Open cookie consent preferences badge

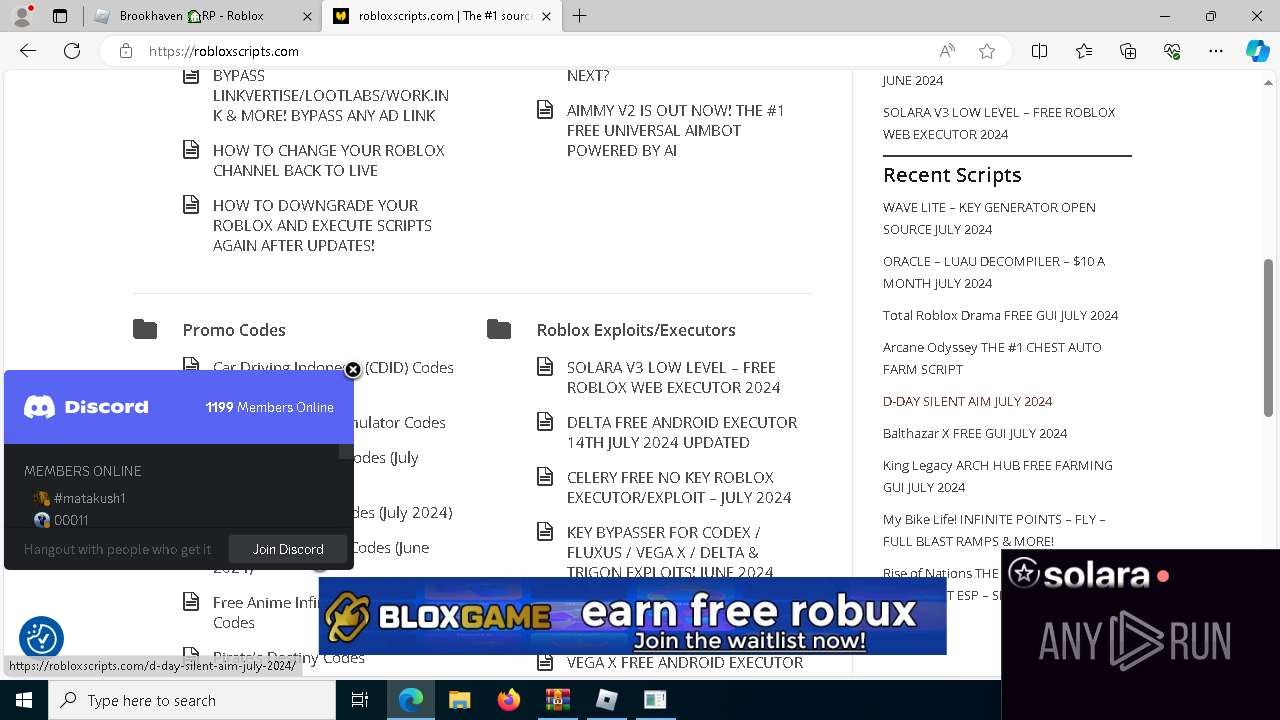pos(41,638)
